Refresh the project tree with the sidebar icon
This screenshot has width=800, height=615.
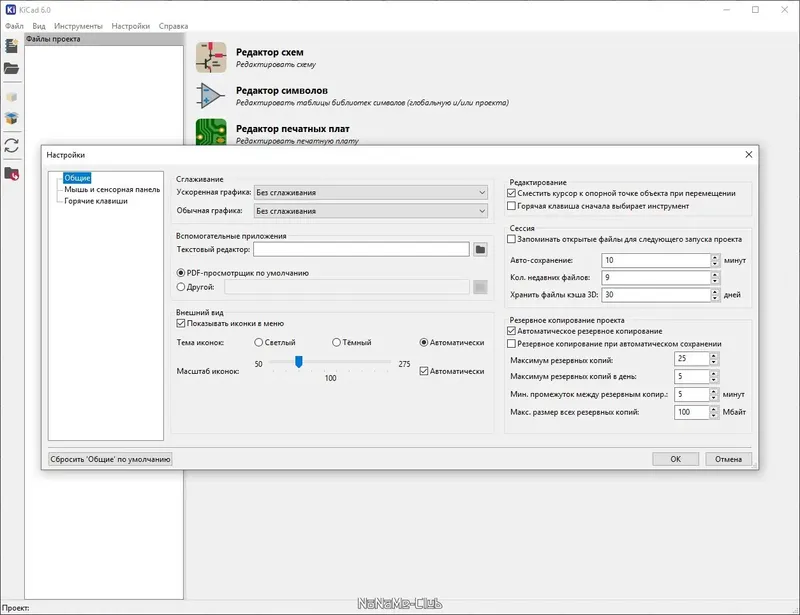tap(11, 145)
